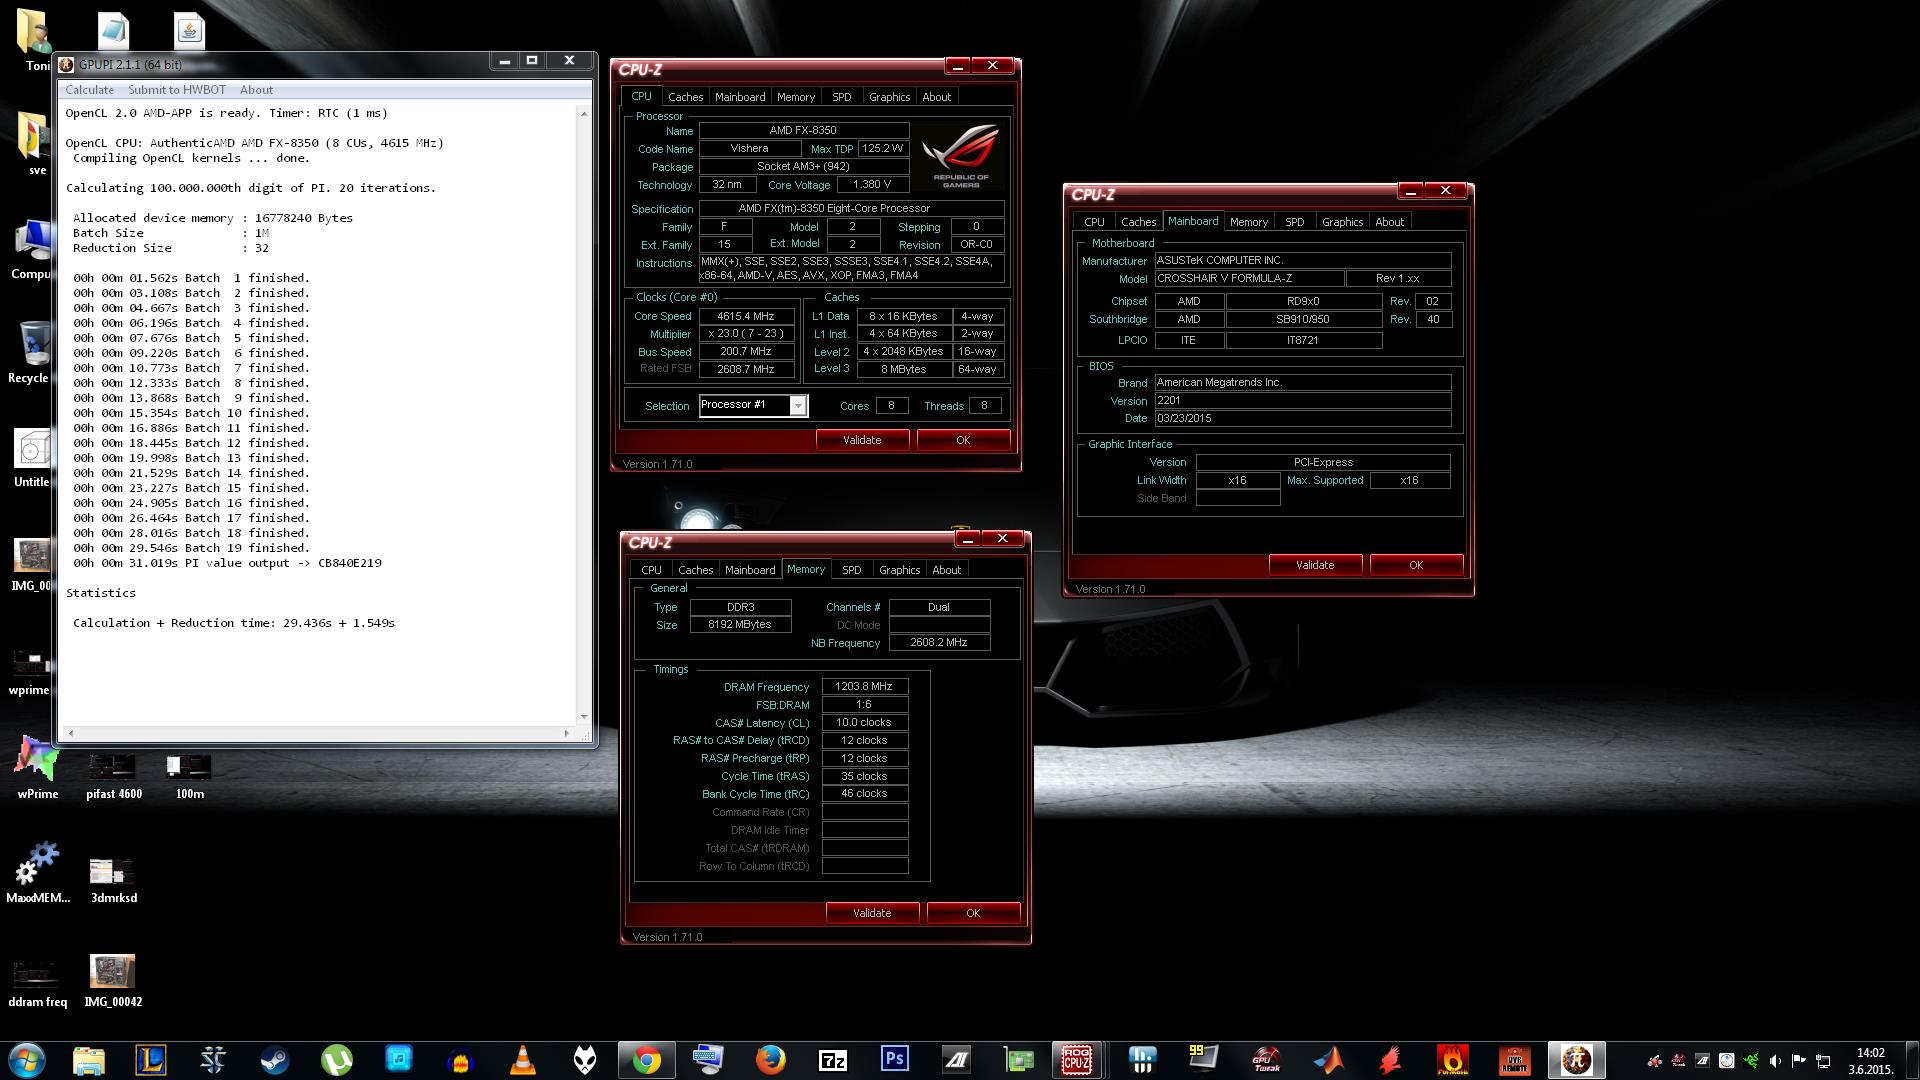This screenshot has height=1080, width=1920.
Task: Open the Action Center flag icon
Action: coord(1799,1060)
